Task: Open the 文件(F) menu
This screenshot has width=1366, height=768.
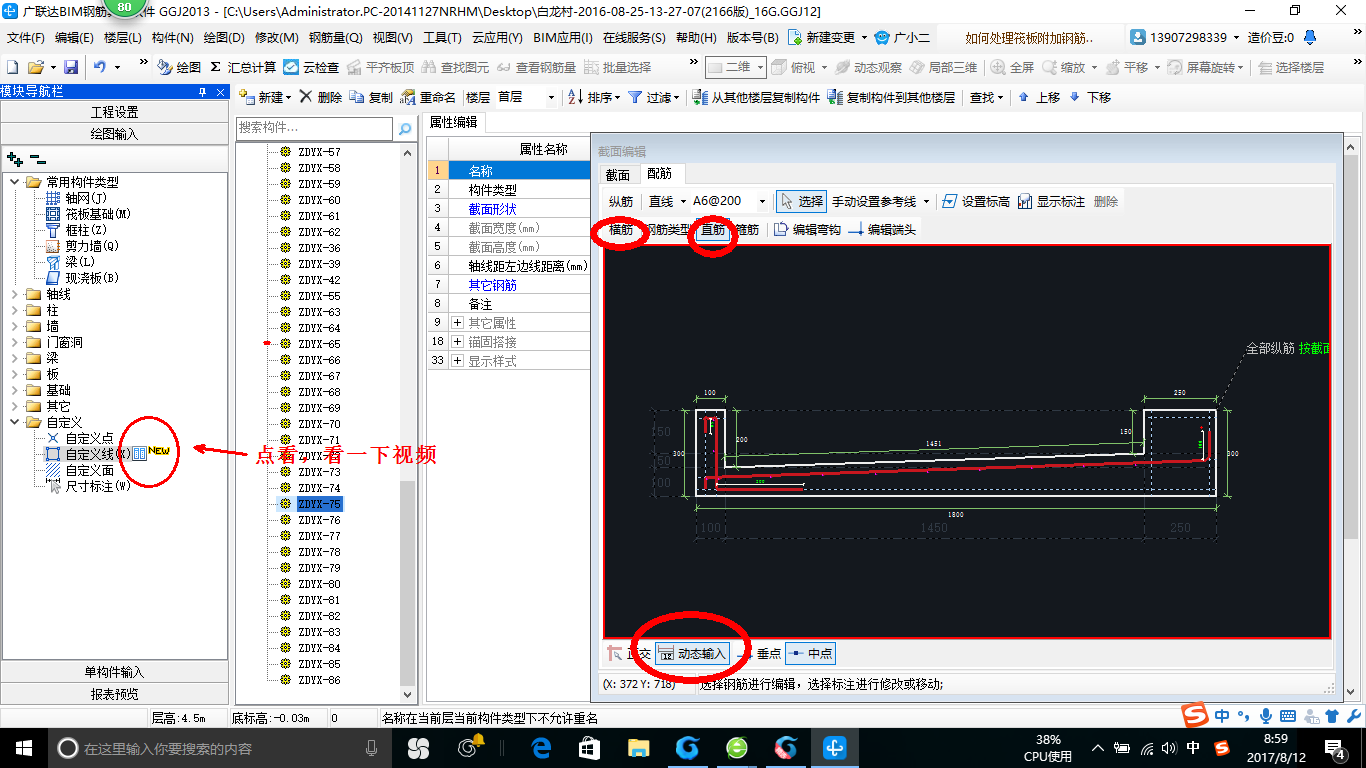Action: pos(25,38)
